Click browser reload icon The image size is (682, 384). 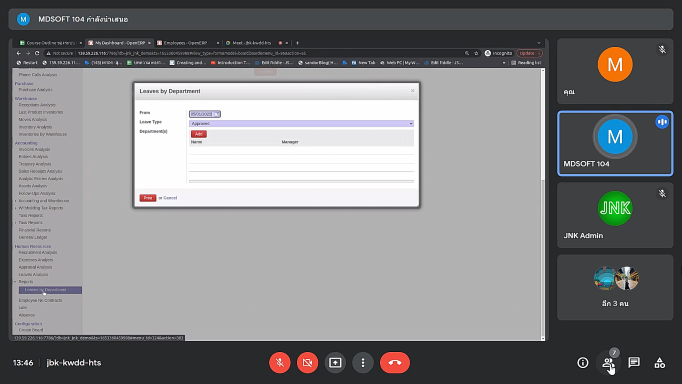point(37,53)
